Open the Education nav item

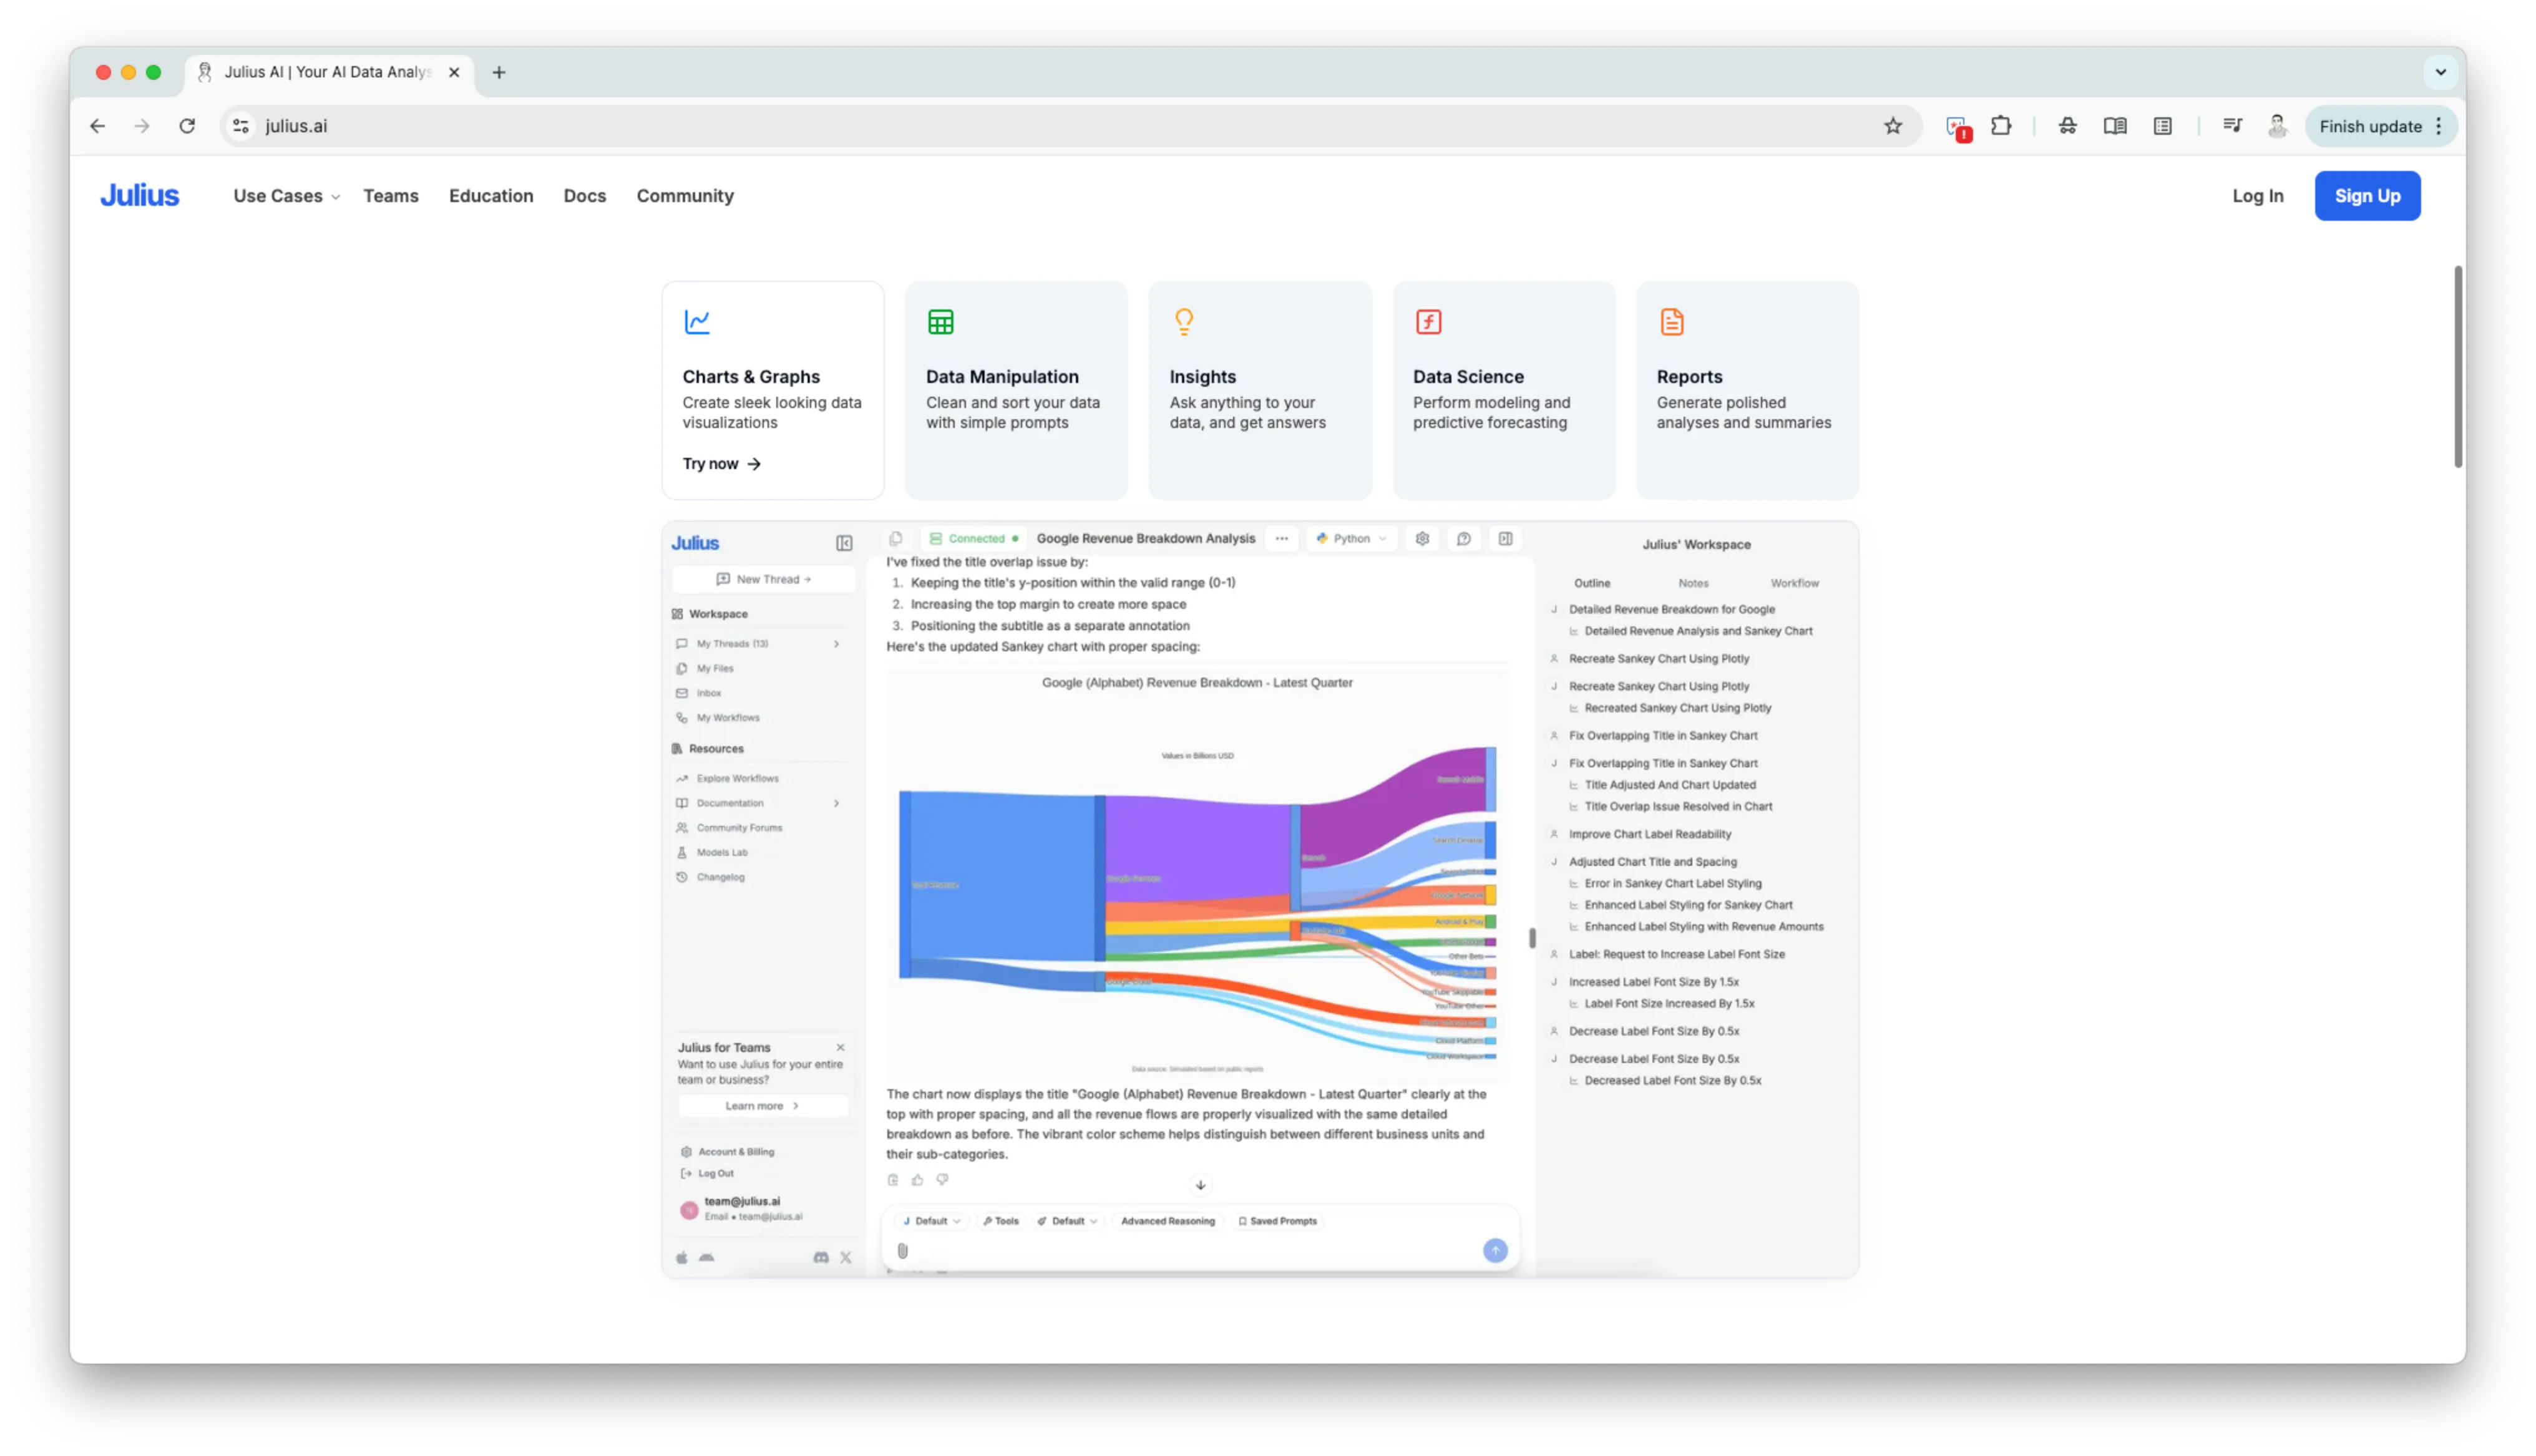(491, 196)
